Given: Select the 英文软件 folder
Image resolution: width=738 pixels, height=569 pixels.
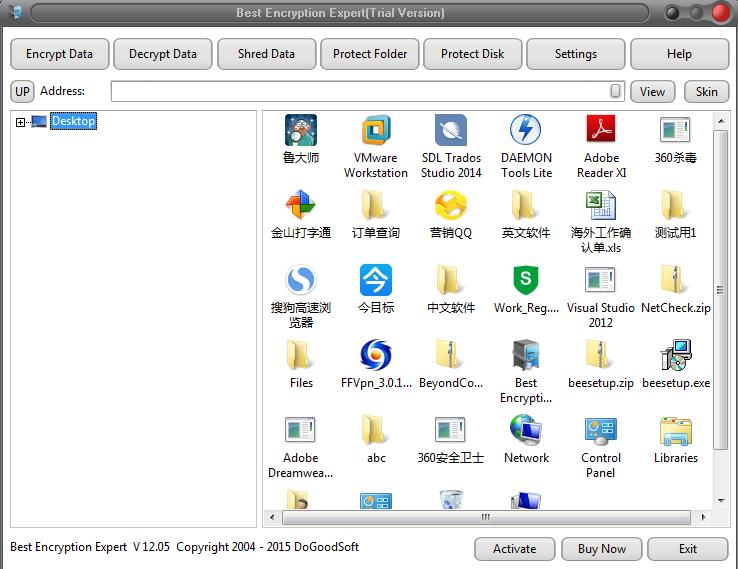Looking at the screenshot, I should tap(526, 205).
